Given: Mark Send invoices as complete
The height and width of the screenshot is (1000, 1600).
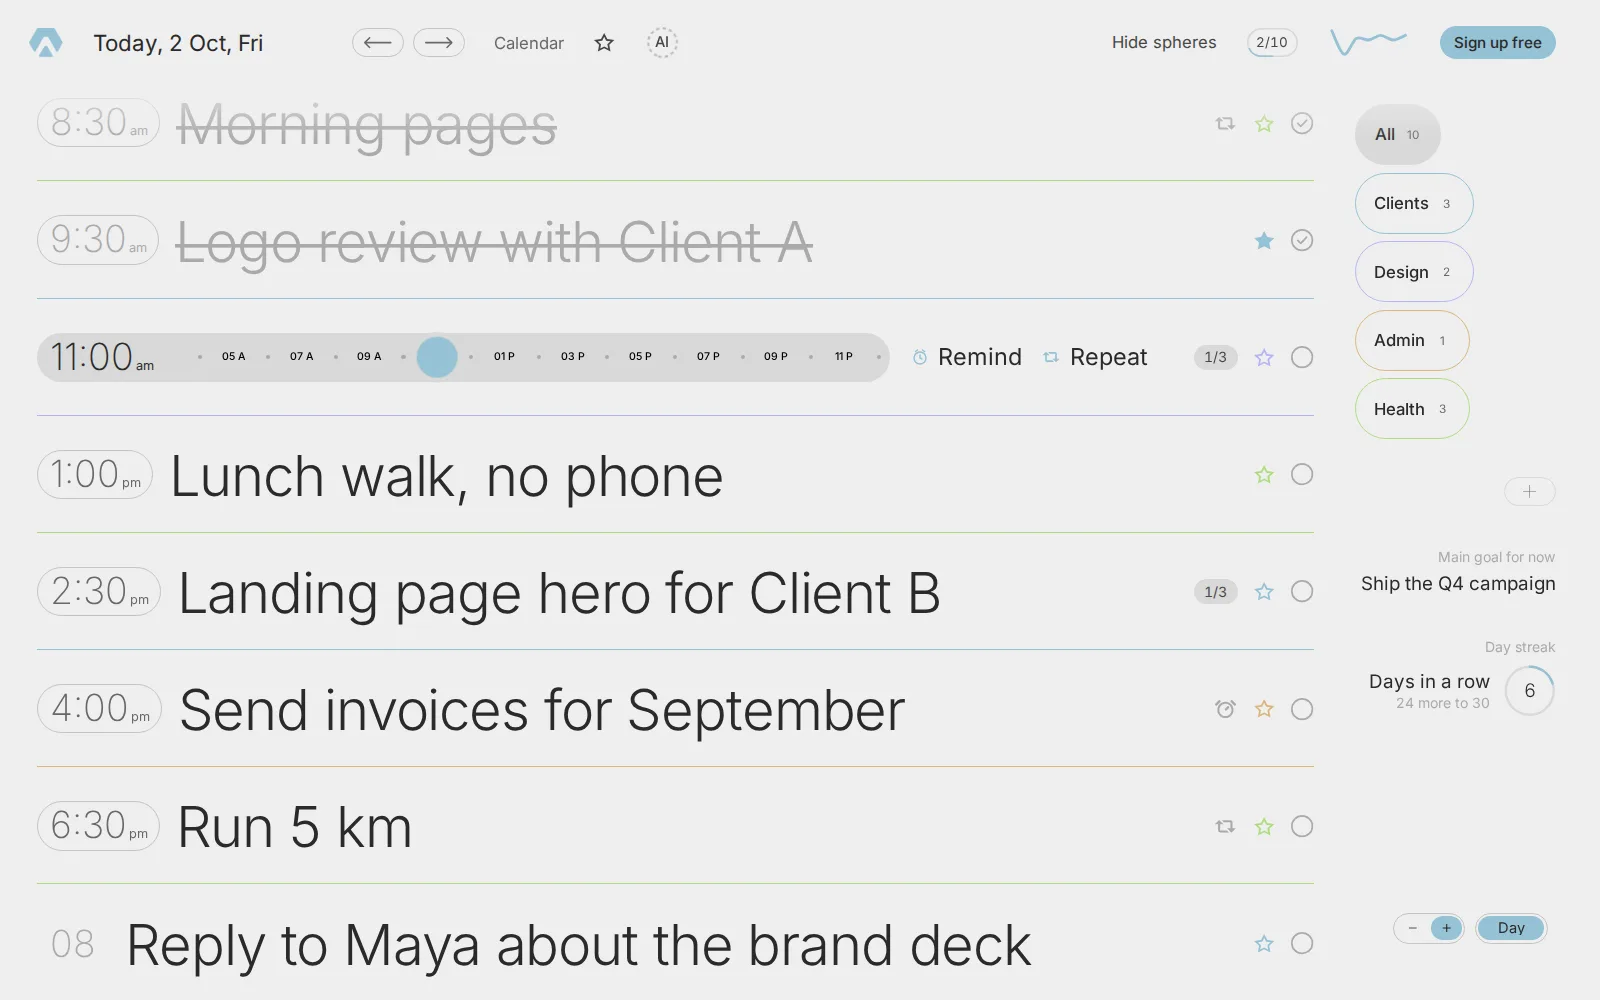Looking at the screenshot, I should pos(1302,709).
